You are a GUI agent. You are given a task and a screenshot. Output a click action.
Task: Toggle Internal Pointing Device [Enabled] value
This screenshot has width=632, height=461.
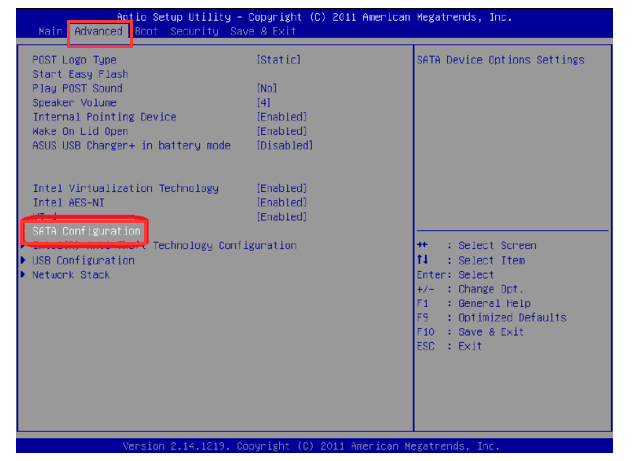tap(282, 117)
